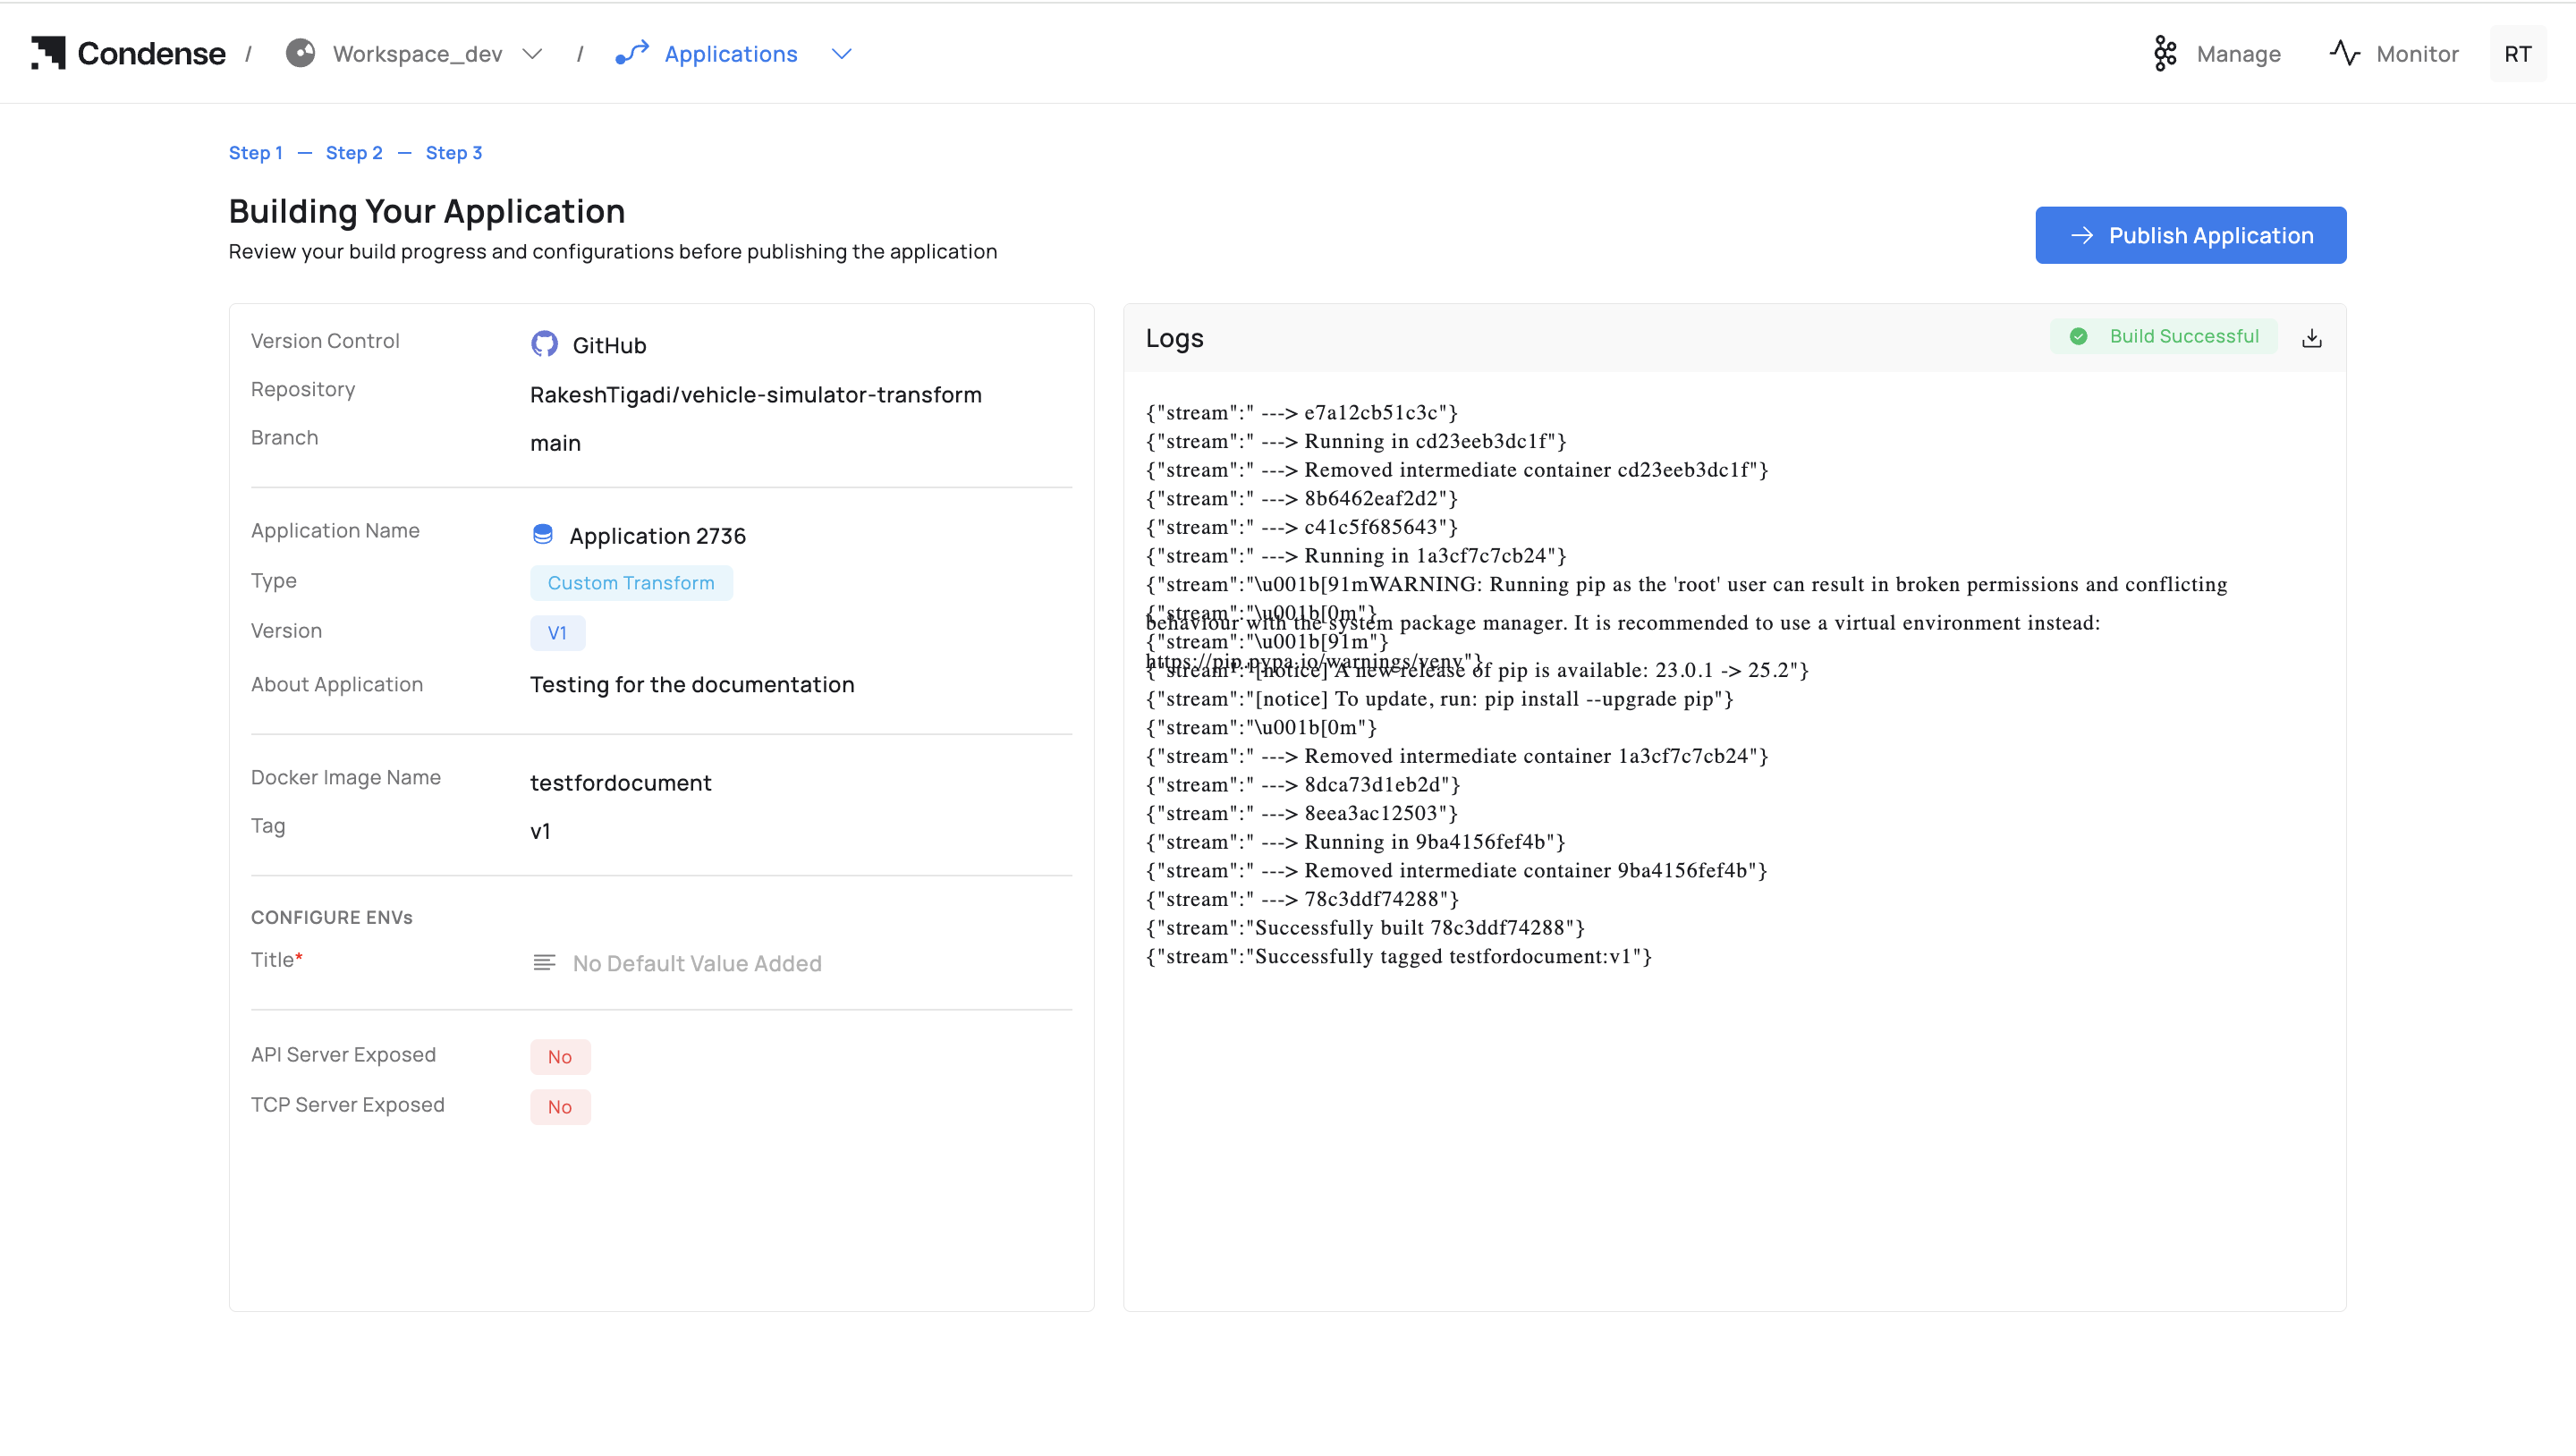Screen dimensions: 2576x1456
Task: Download the build logs
Action: (2311, 338)
